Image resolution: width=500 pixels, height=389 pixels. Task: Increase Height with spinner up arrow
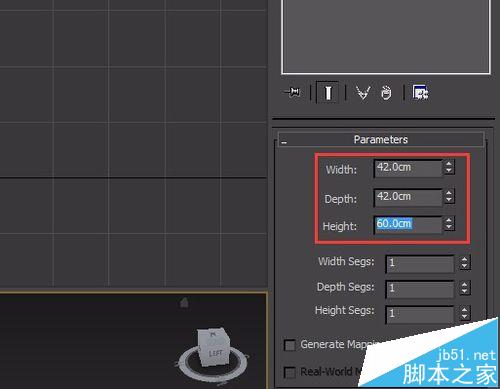(449, 220)
